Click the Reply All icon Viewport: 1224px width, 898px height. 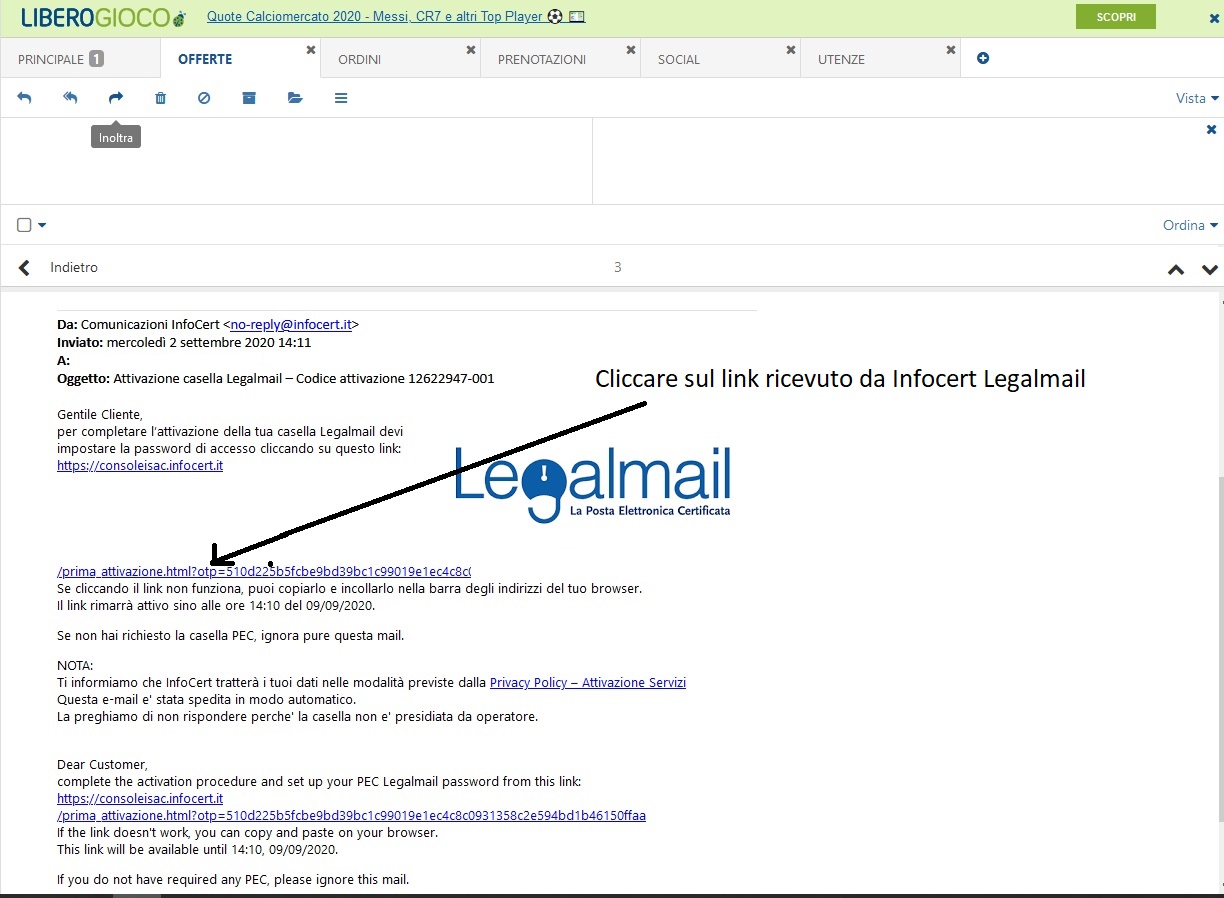tap(70, 98)
